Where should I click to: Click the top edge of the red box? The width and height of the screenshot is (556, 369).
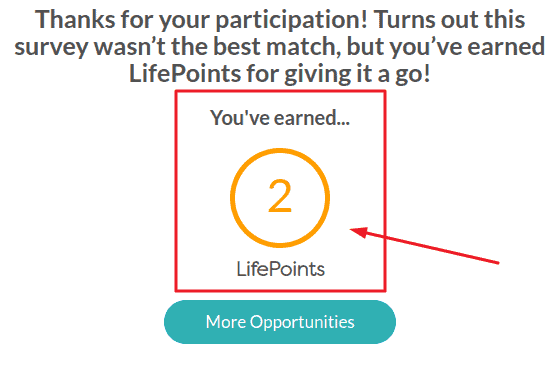[x=280, y=91]
